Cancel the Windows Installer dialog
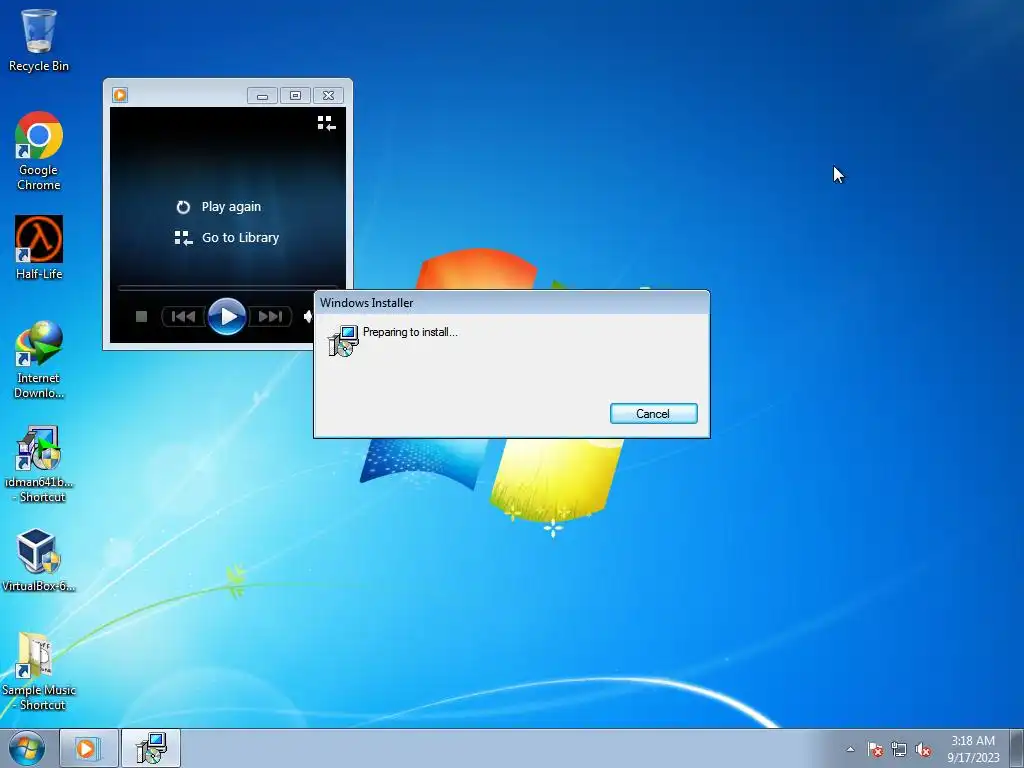Screen dimensions: 1024x768 coord(654,413)
